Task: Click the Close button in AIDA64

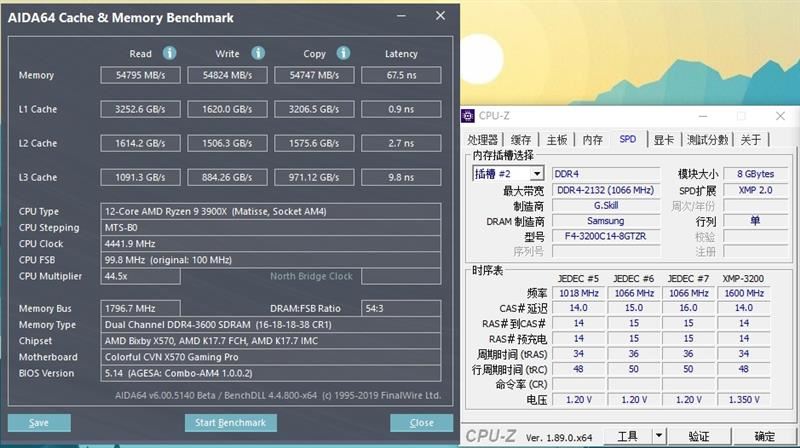Action: pyautogui.click(x=421, y=422)
